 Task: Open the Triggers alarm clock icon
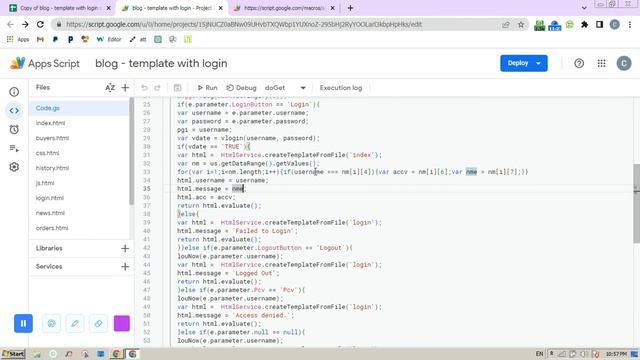pos(14,129)
